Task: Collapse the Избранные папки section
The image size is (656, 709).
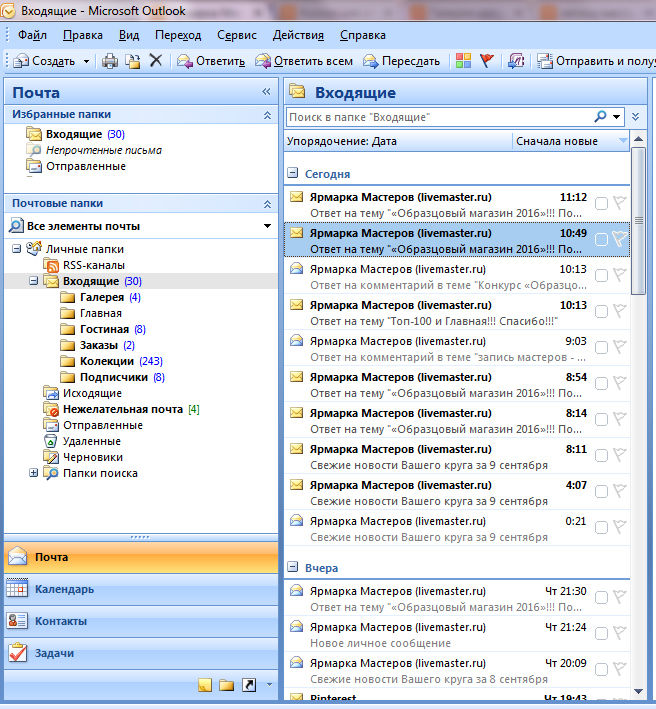Action: point(267,115)
